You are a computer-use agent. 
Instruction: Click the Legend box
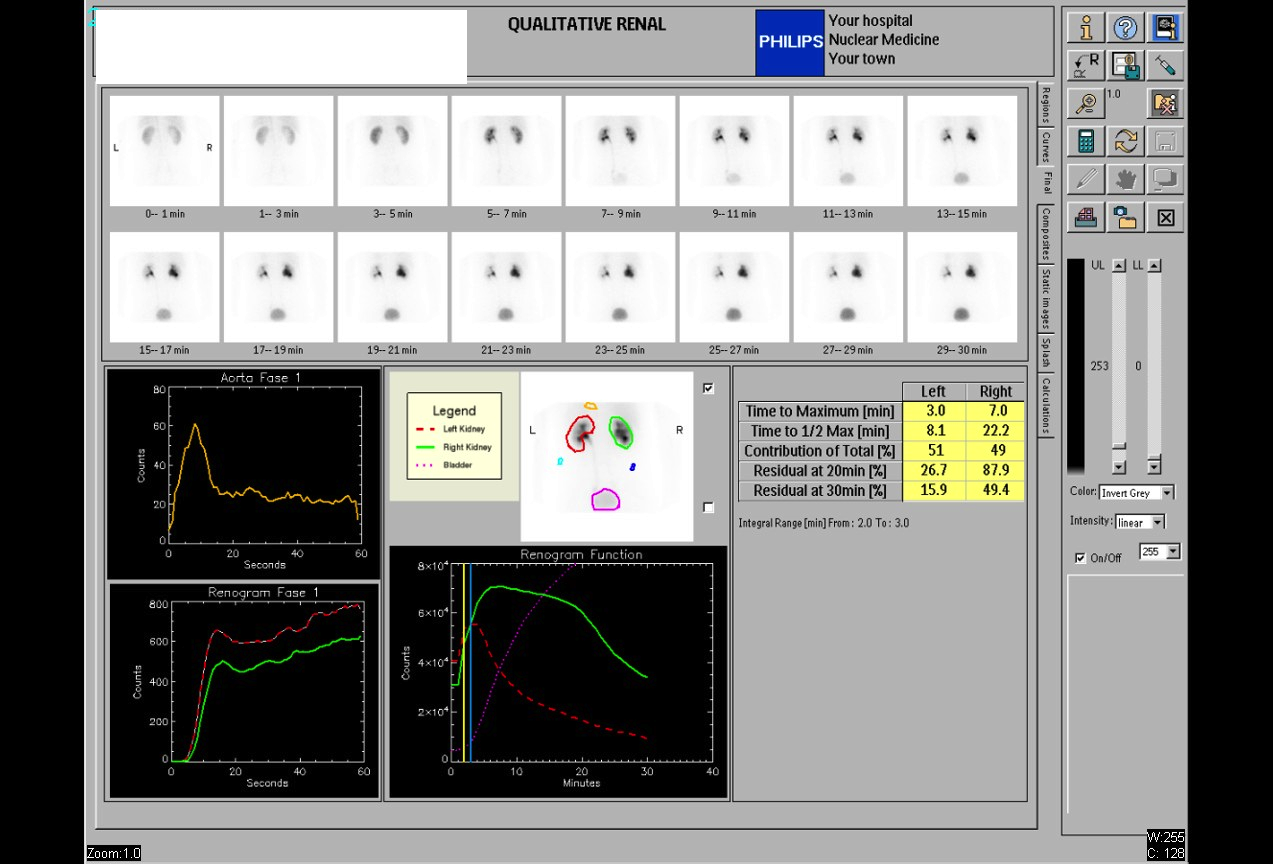coord(454,435)
